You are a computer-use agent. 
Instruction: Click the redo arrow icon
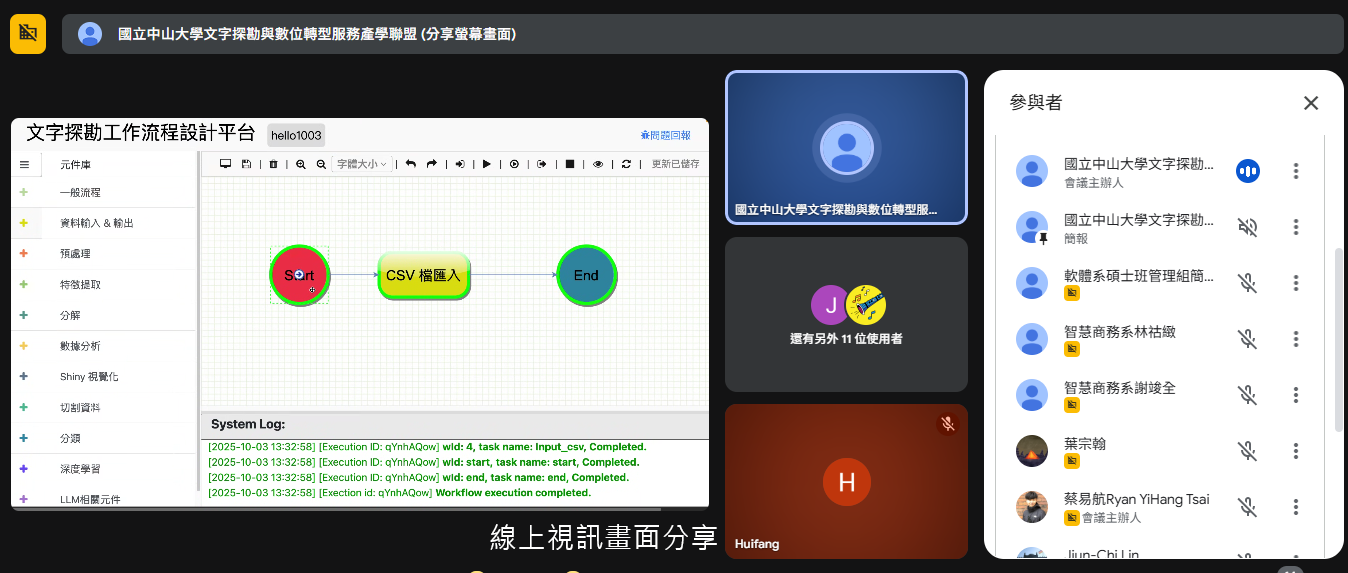click(x=432, y=164)
